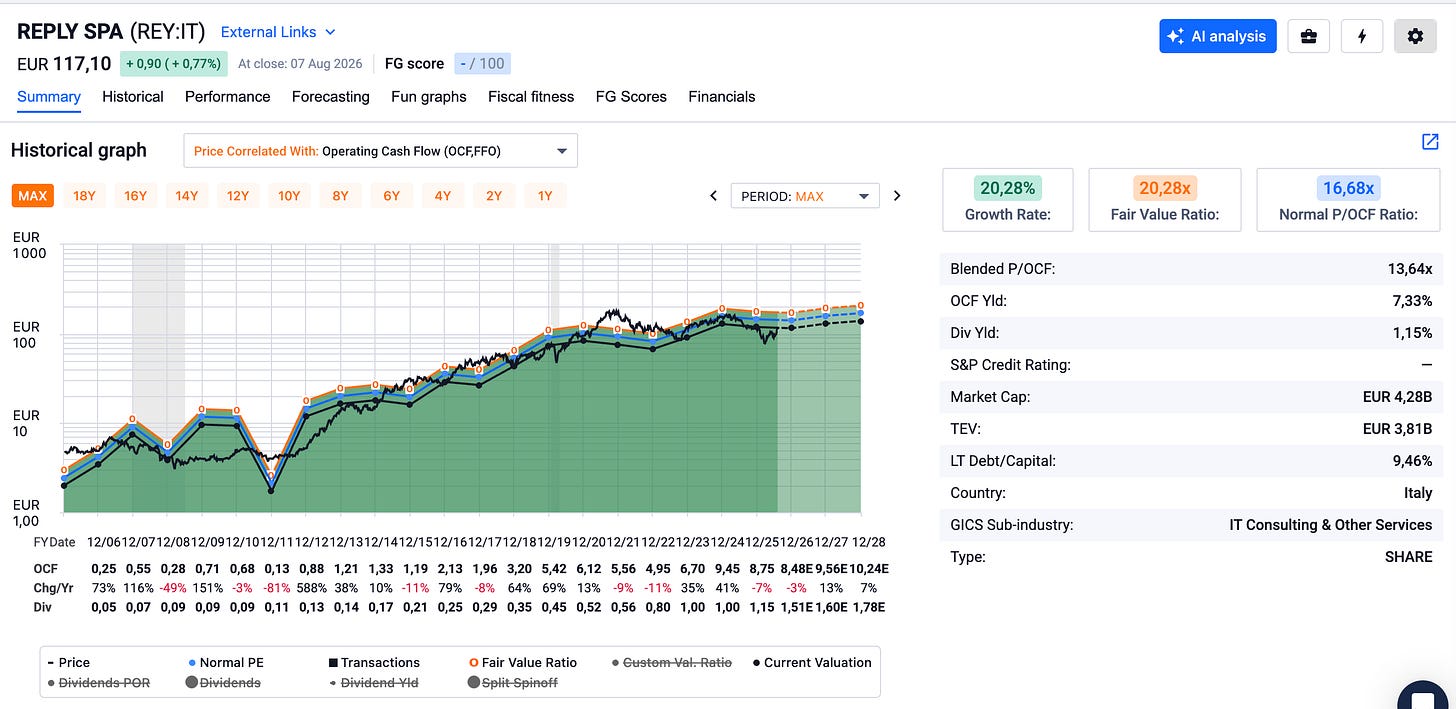Toggle Price line in legend
This screenshot has width=1456, height=709.
(x=68, y=662)
